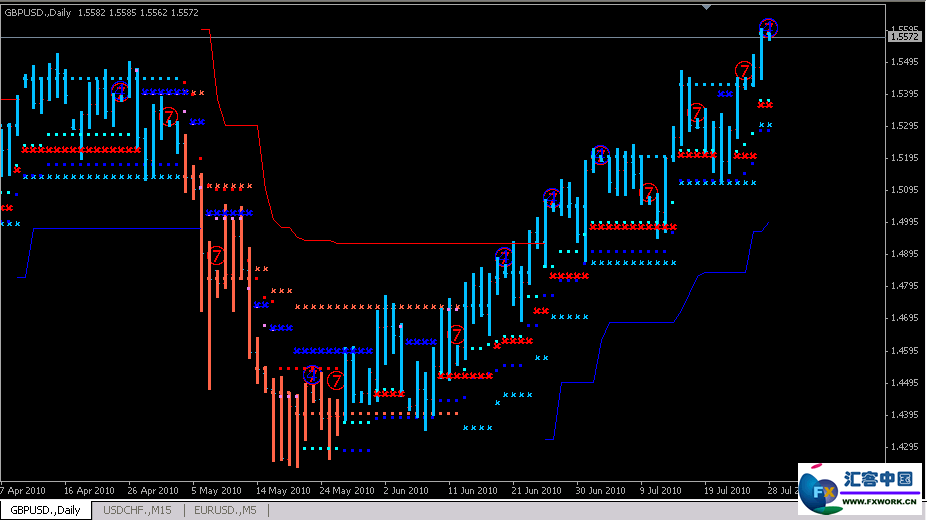Select the GBPUSD.,Daily tab at bottom

click(46, 511)
